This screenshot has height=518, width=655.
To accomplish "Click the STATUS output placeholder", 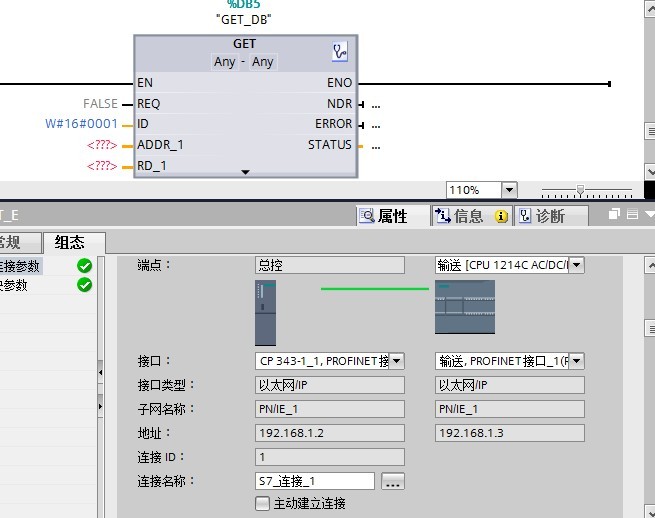I will pyautogui.click(x=376, y=146).
